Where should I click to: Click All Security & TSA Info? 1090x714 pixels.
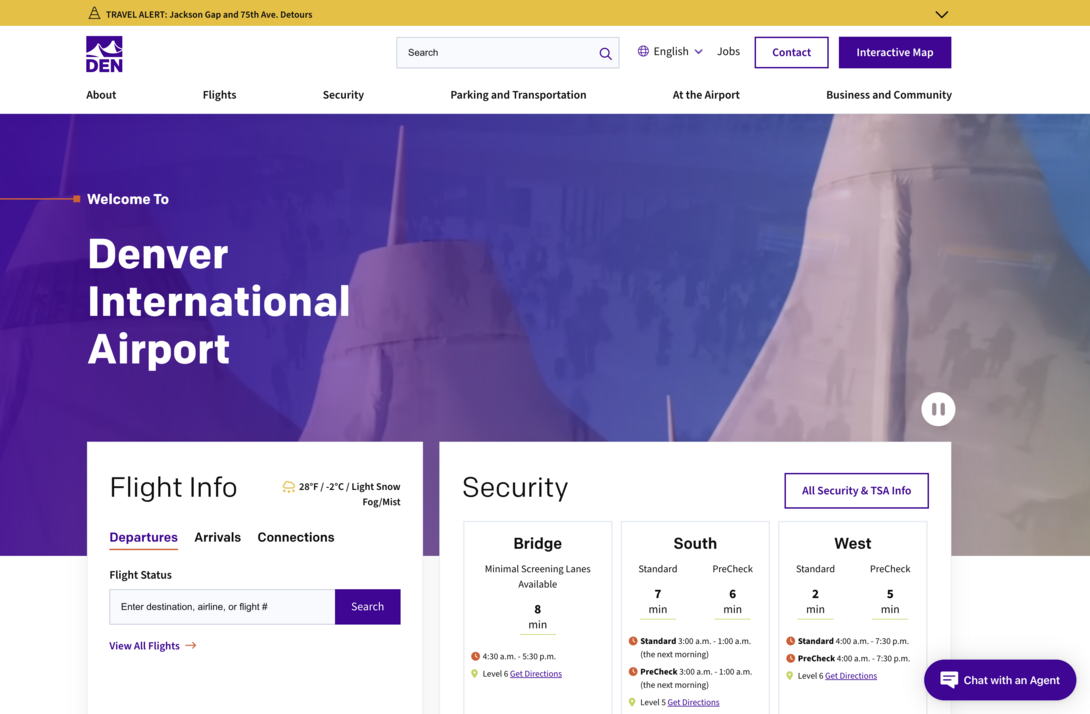[856, 490]
